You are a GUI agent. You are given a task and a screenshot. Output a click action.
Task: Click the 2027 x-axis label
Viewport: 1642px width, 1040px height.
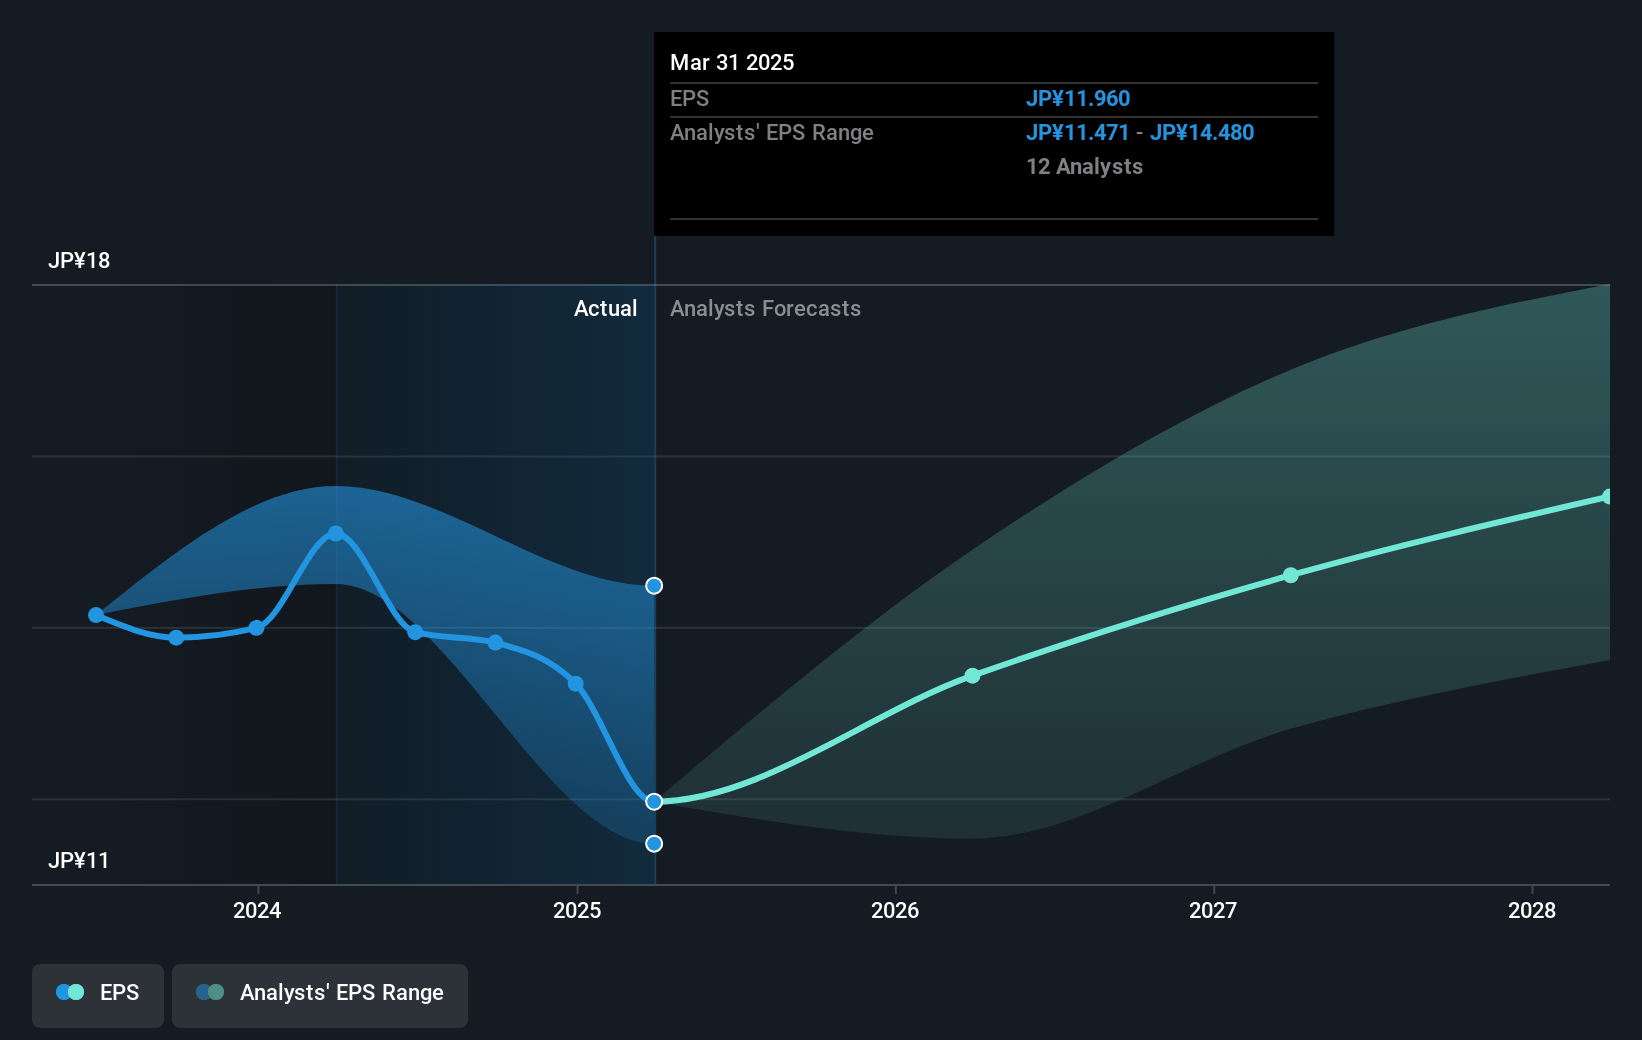point(1213,910)
